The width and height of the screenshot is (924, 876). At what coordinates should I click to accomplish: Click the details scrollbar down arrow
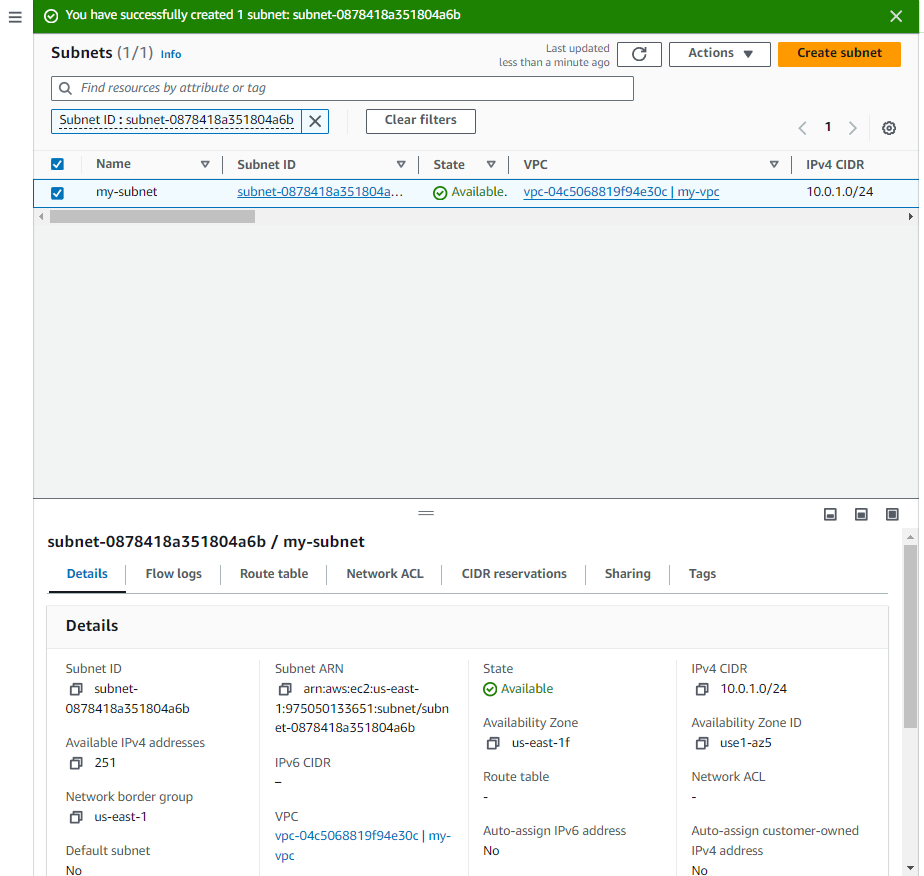pos(910,868)
